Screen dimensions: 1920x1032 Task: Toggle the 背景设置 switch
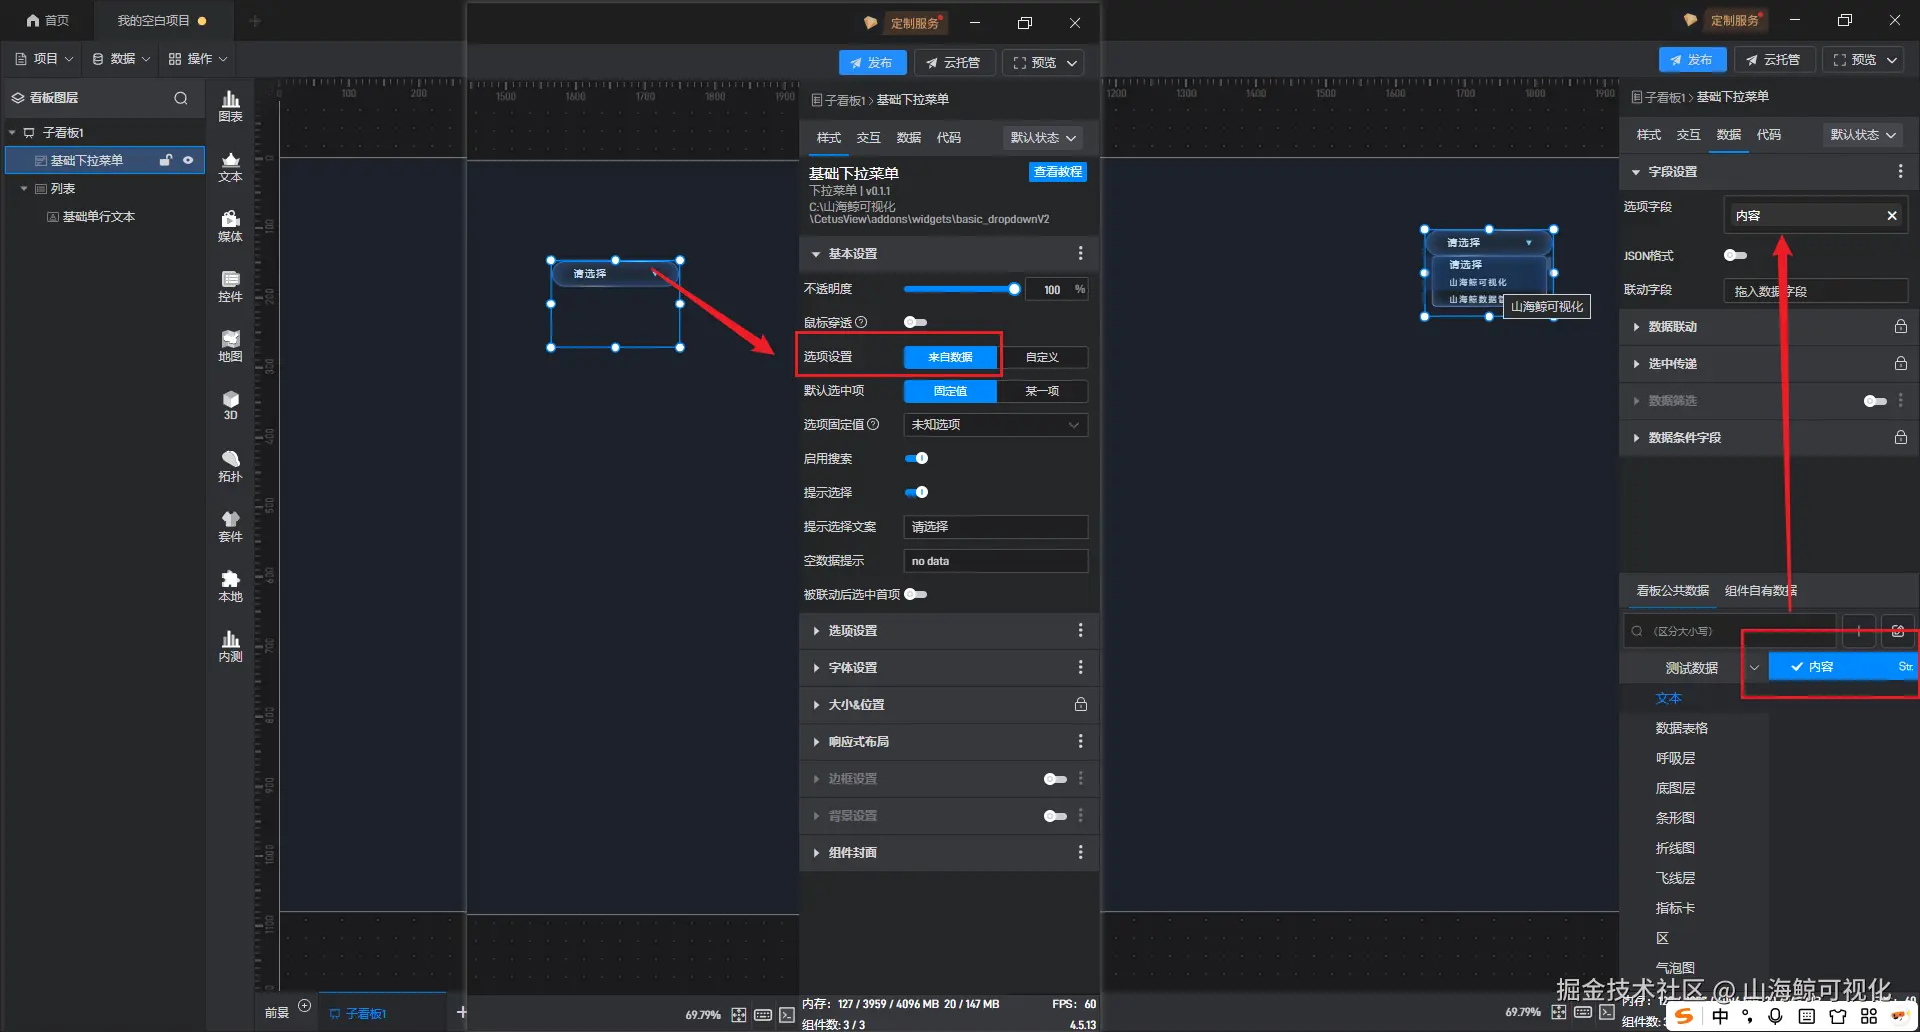1055,816
